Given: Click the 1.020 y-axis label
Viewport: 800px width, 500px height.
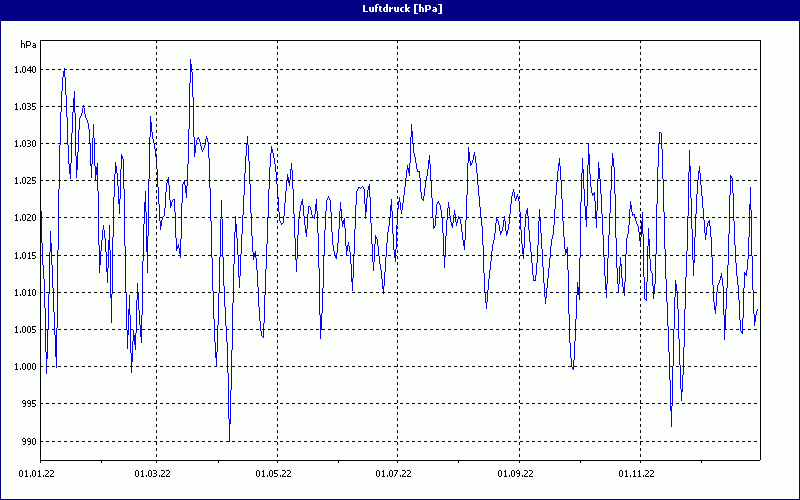Looking at the screenshot, I should pos(26,218).
